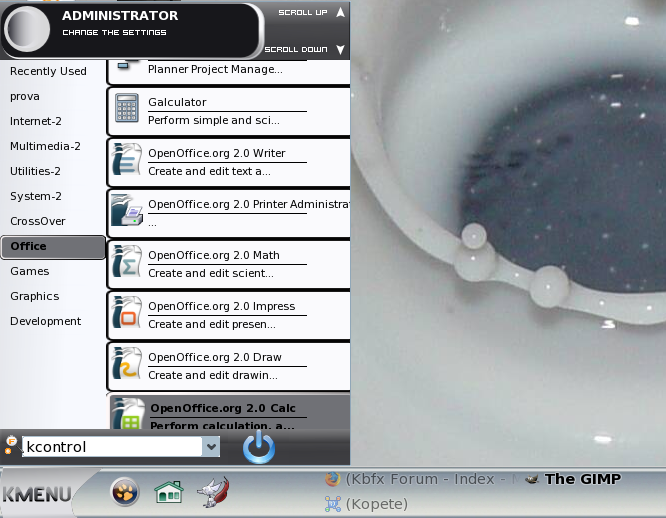Click the Scroll Down arrow
The image size is (666, 518).
click(x=340, y=50)
